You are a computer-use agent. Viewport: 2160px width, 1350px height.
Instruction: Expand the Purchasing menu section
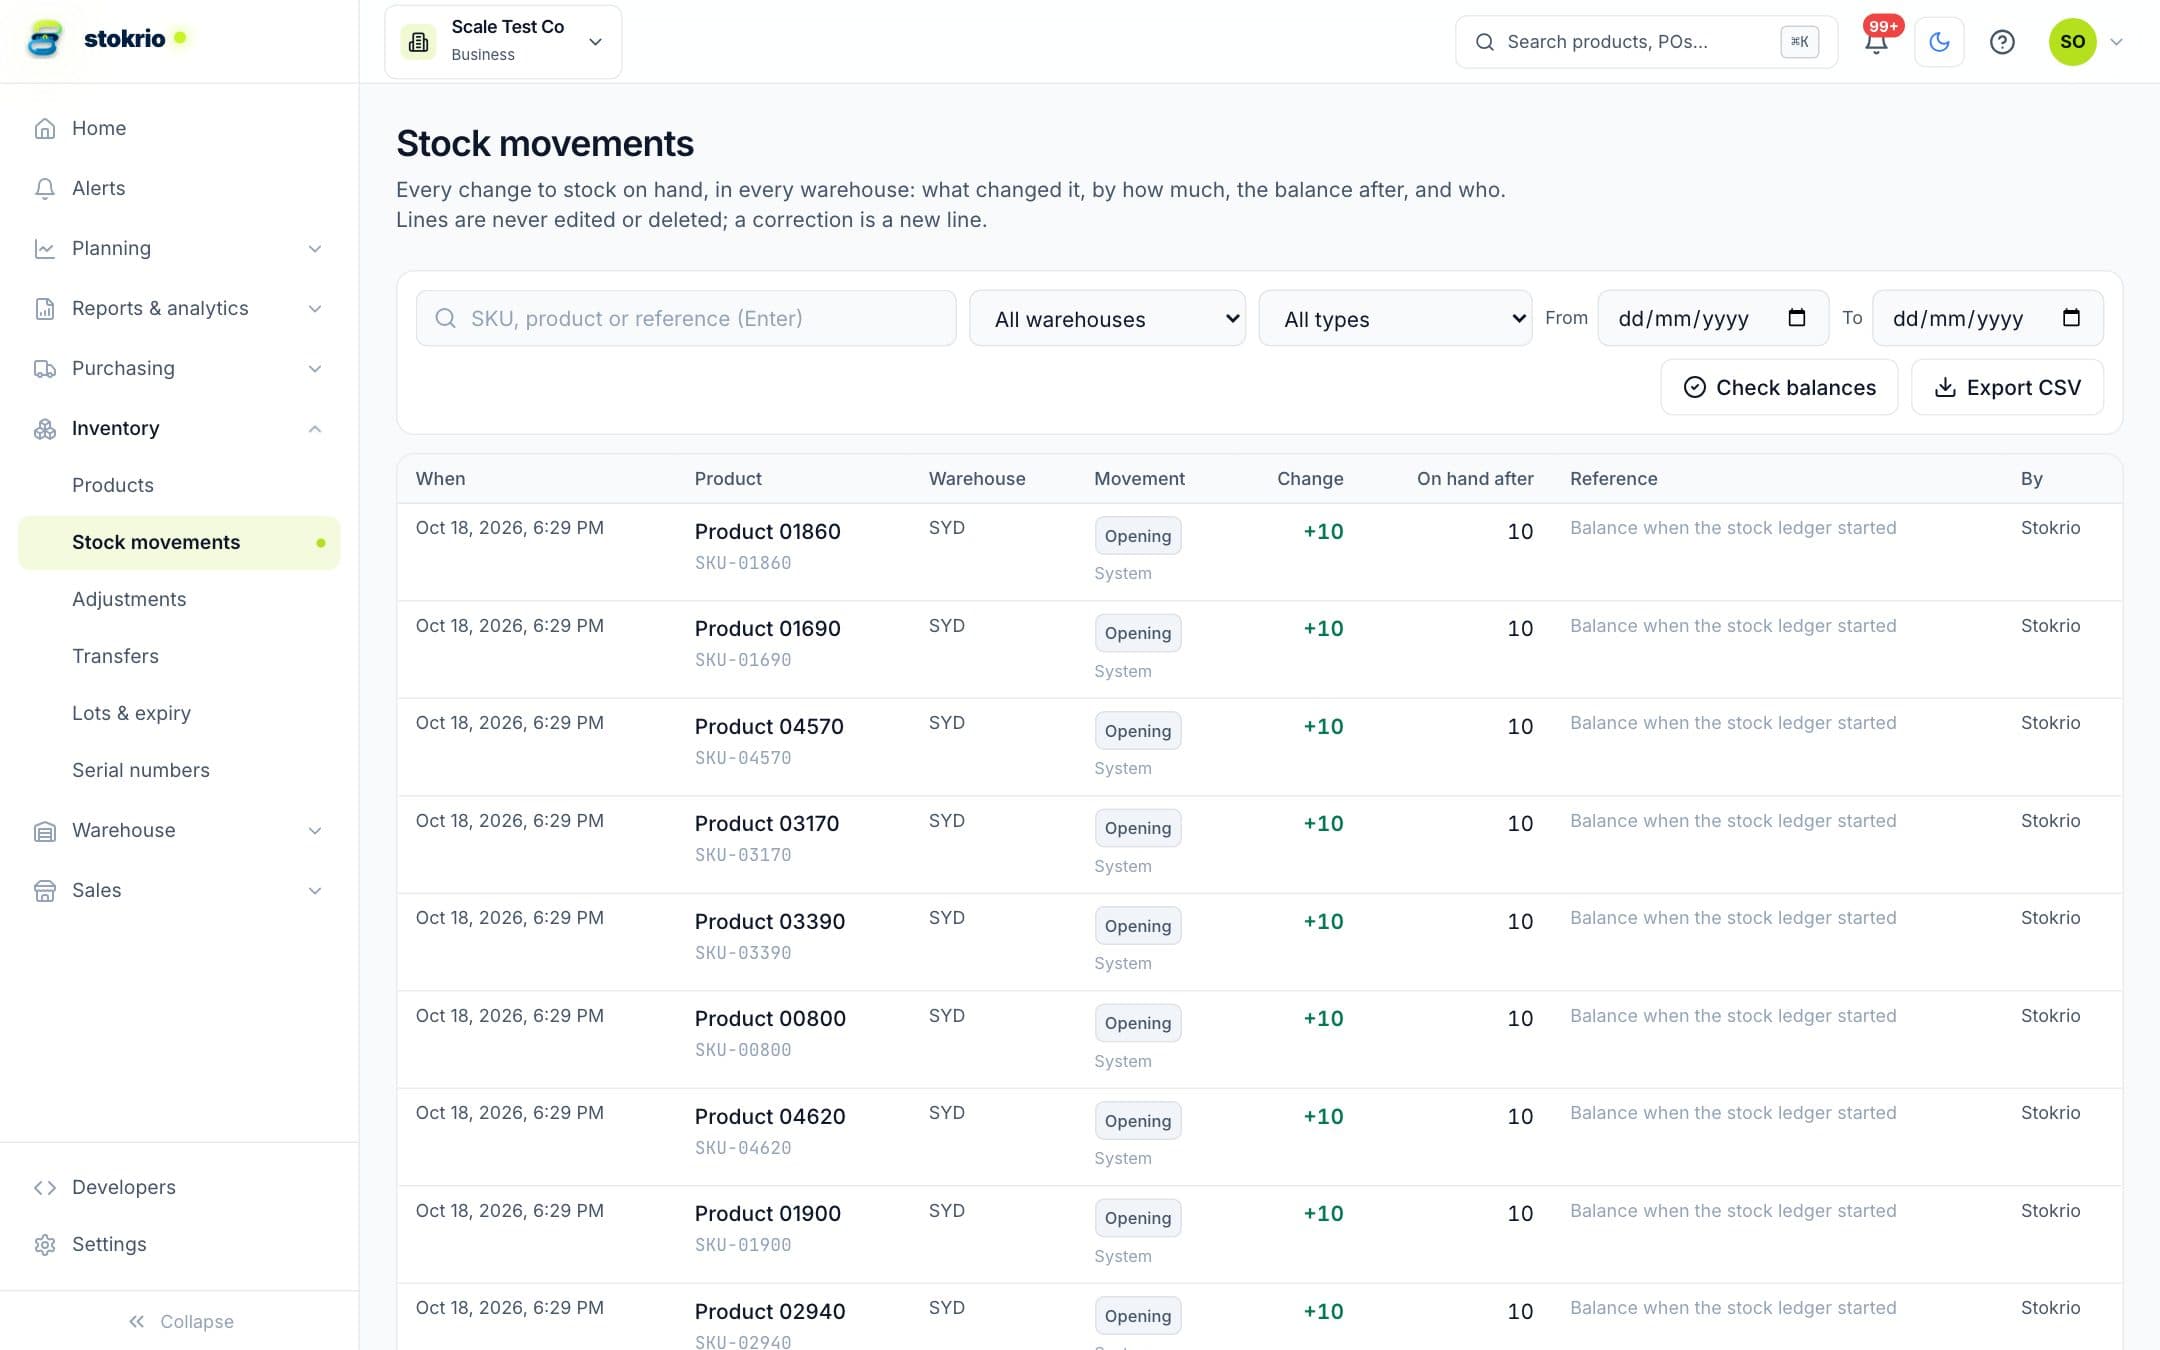[180, 368]
